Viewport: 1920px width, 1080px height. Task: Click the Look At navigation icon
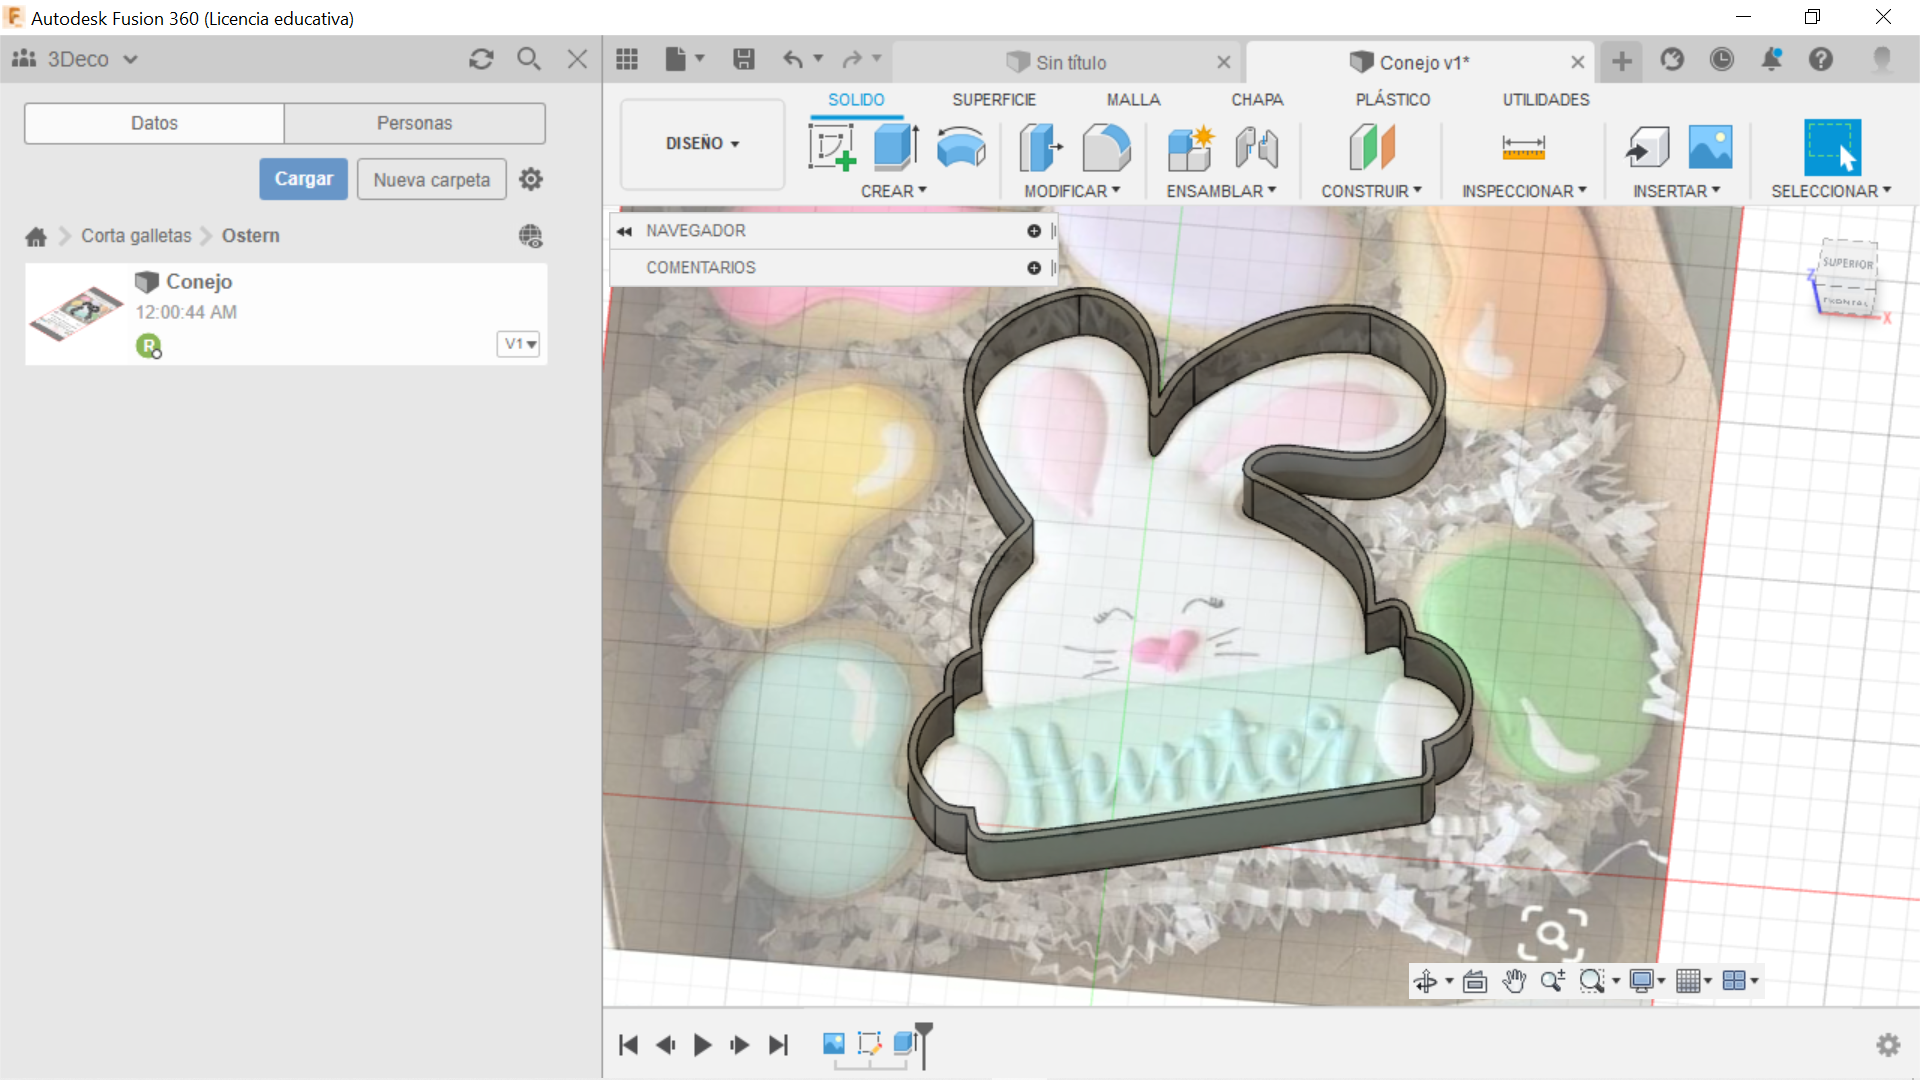pyautogui.click(x=1474, y=981)
